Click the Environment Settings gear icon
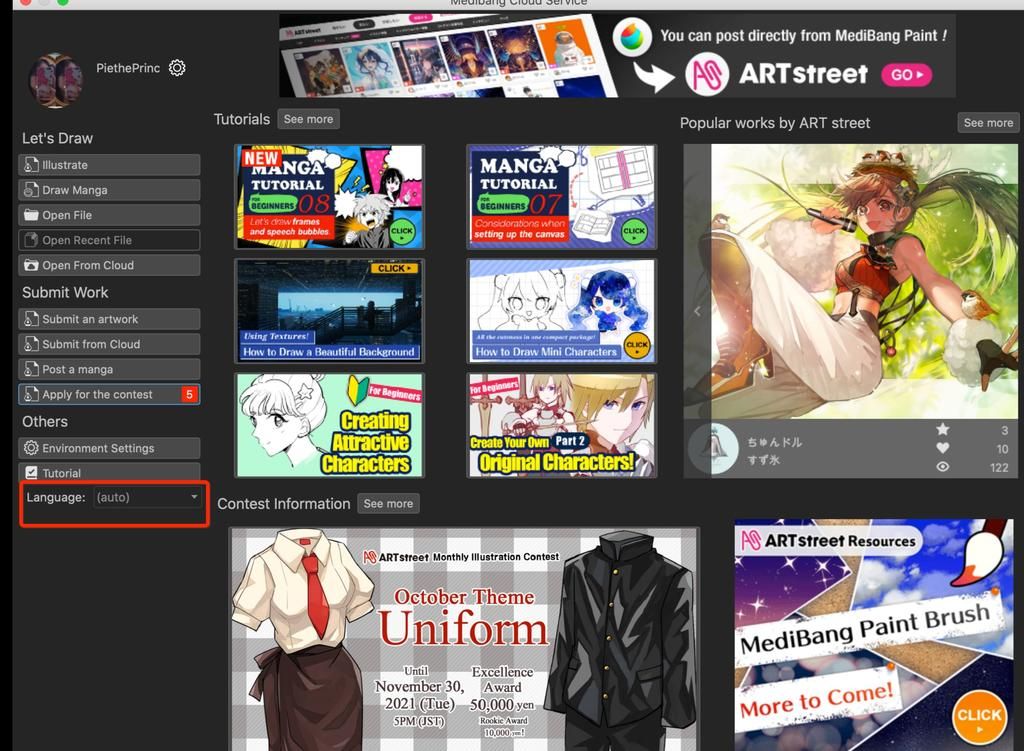Viewport: 1024px width, 751px height. click(31, 448)
